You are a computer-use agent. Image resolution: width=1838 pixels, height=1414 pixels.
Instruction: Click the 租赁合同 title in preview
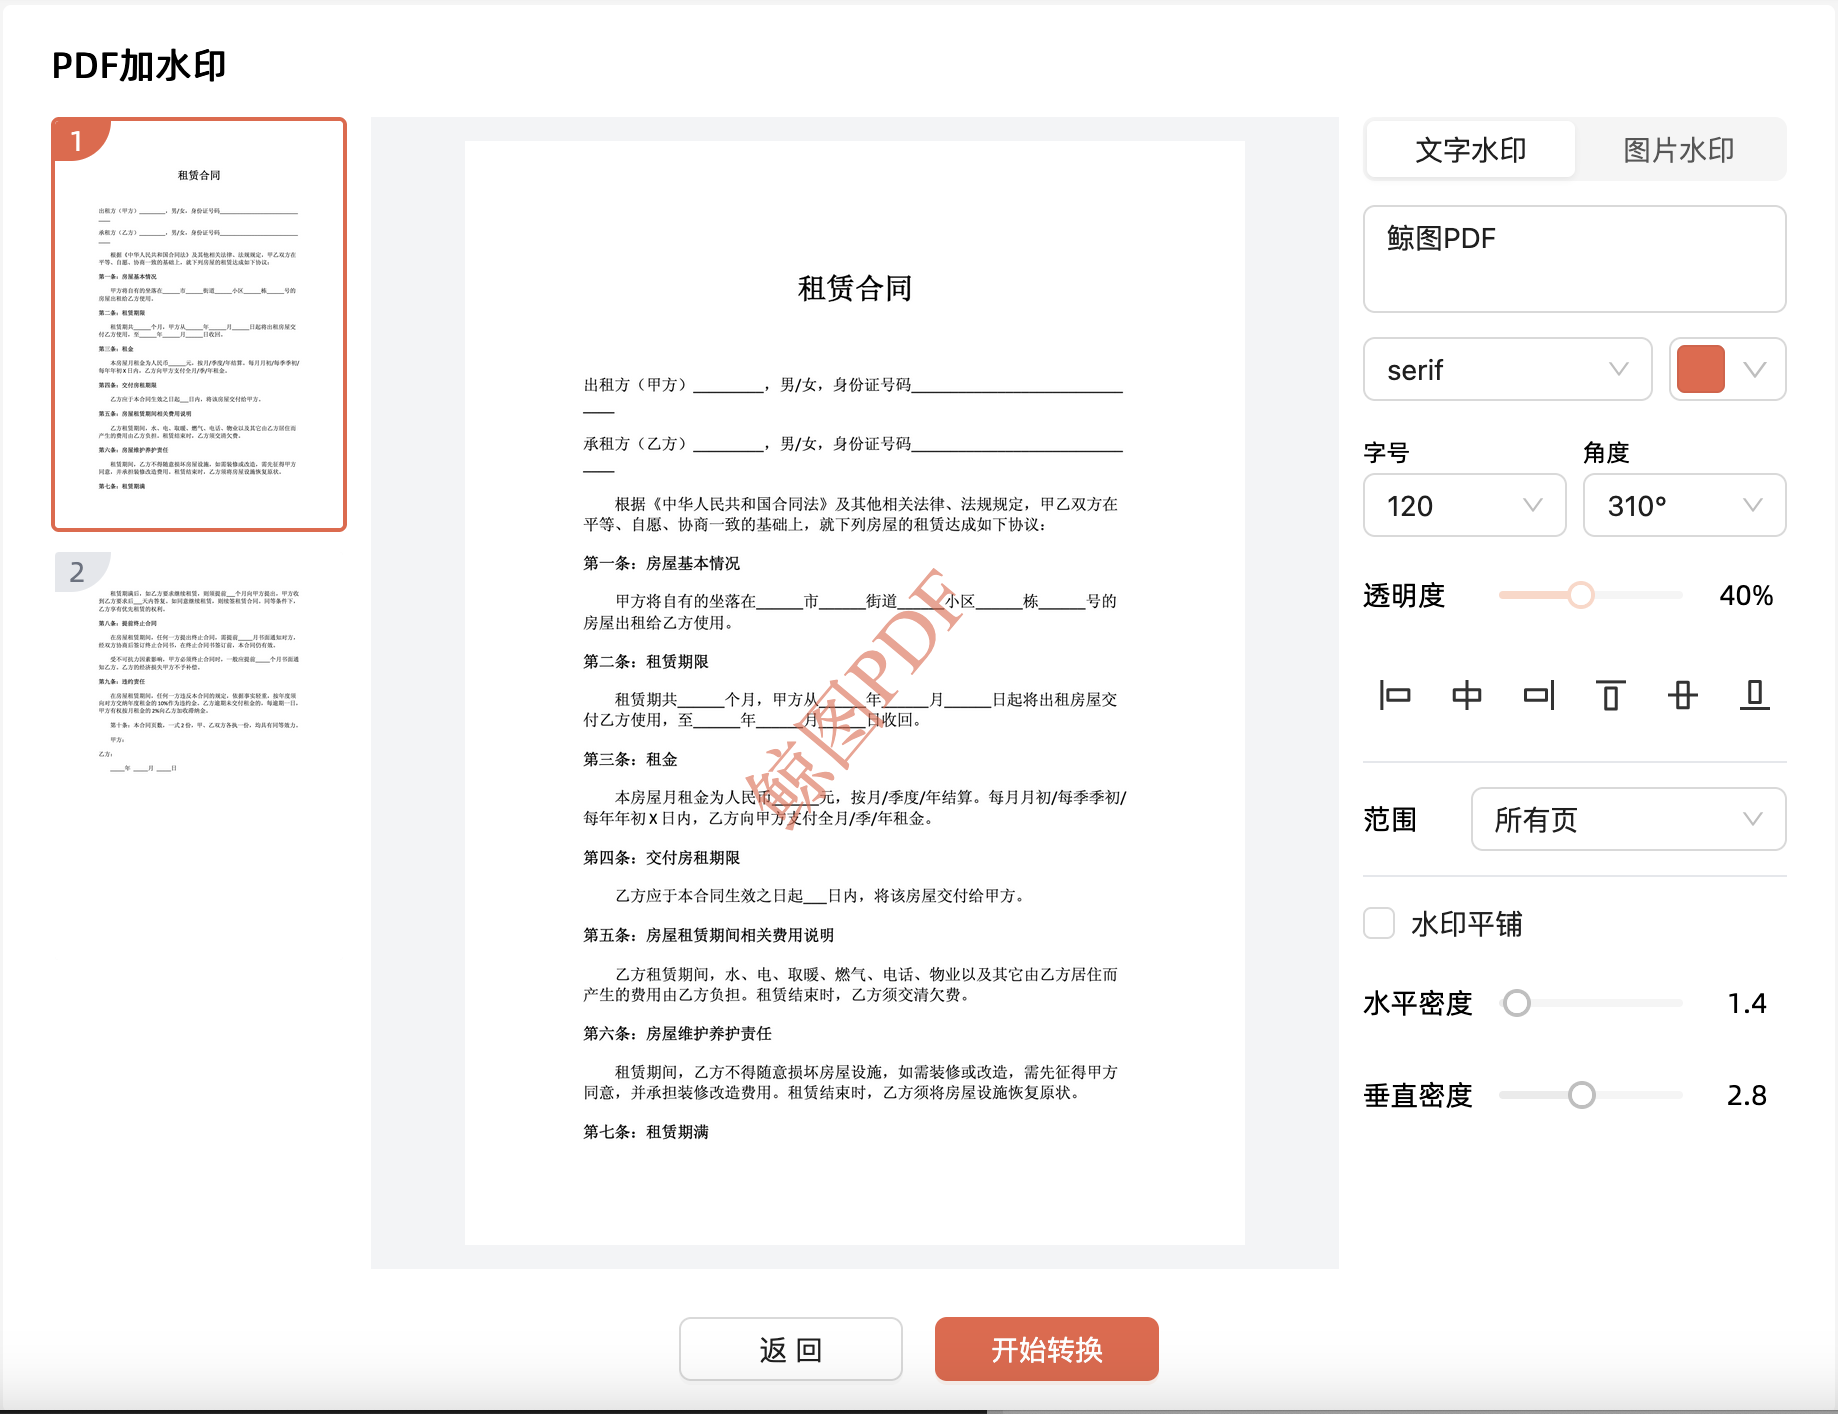coord(854,289)
